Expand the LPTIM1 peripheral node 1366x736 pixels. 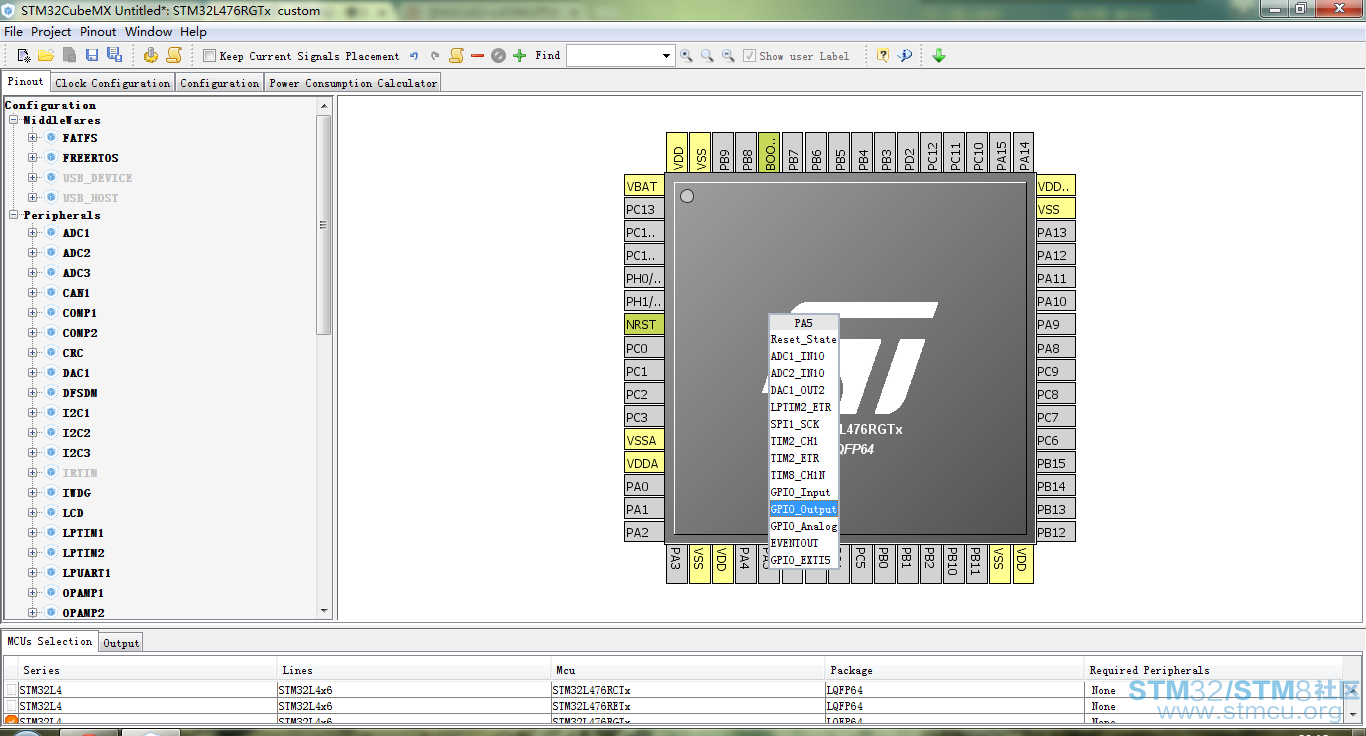click(33, 533)
